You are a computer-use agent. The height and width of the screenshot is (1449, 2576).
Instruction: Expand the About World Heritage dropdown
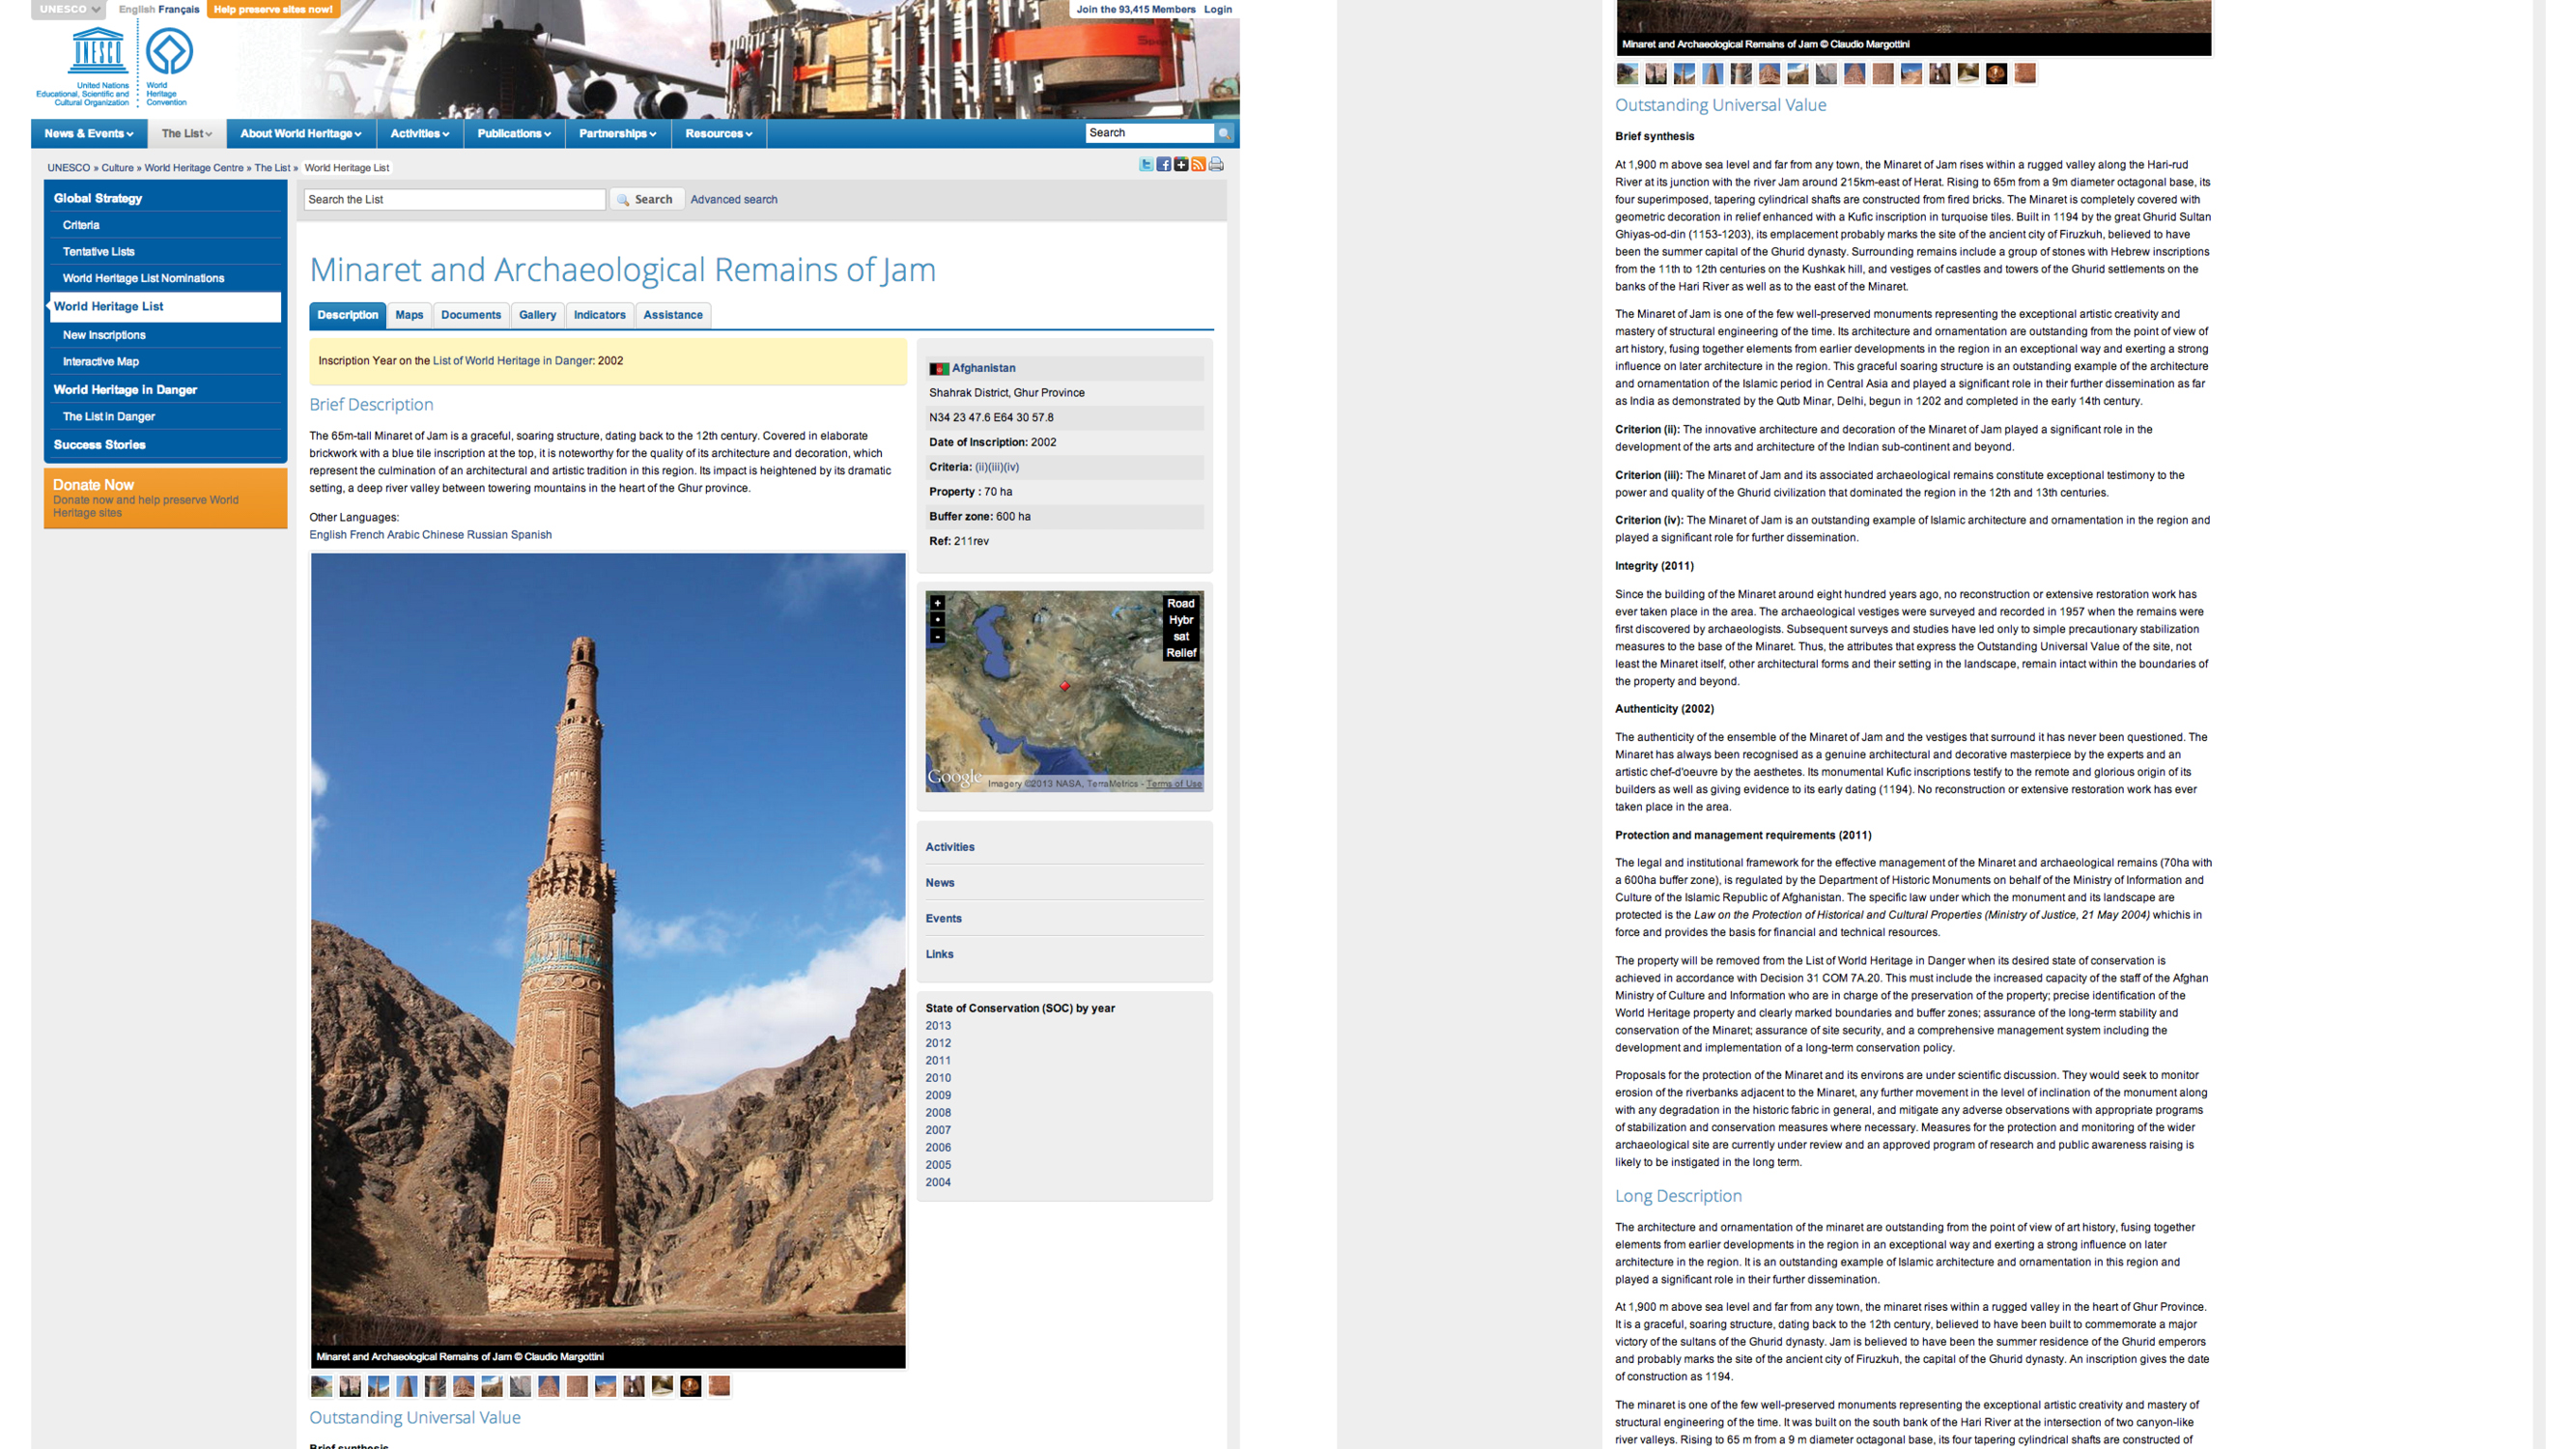point(300,134)
